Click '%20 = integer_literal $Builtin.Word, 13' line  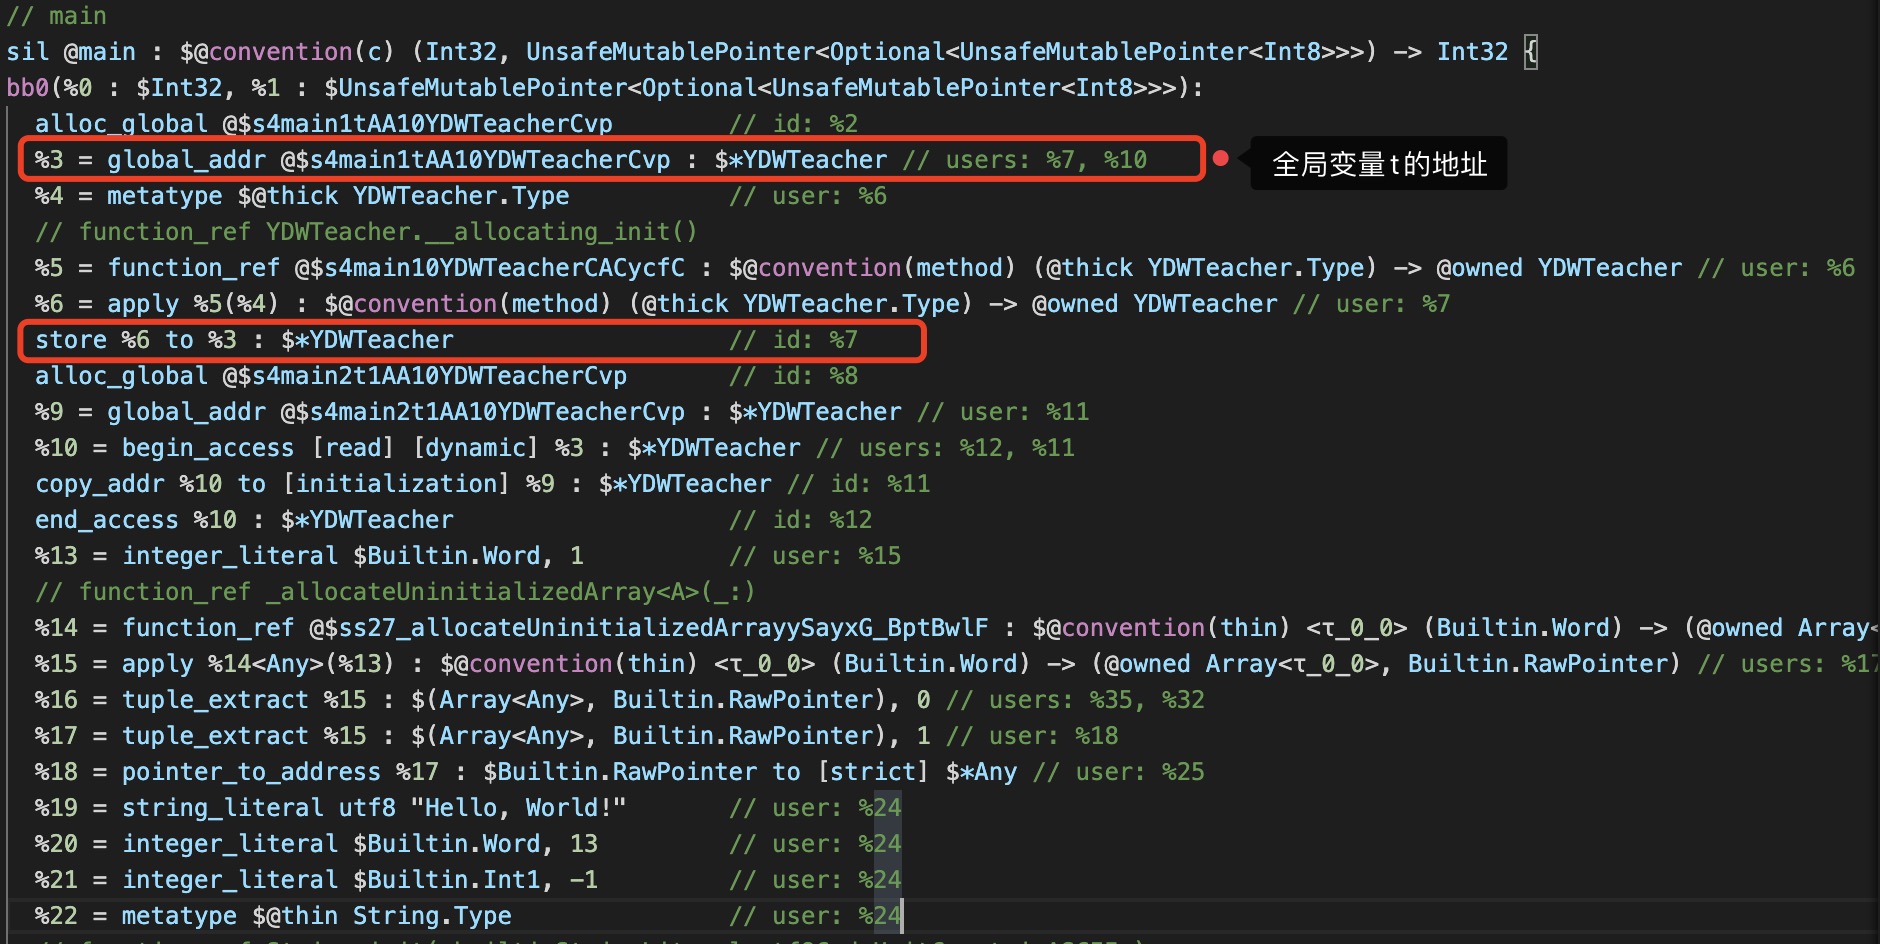point(468,844)
